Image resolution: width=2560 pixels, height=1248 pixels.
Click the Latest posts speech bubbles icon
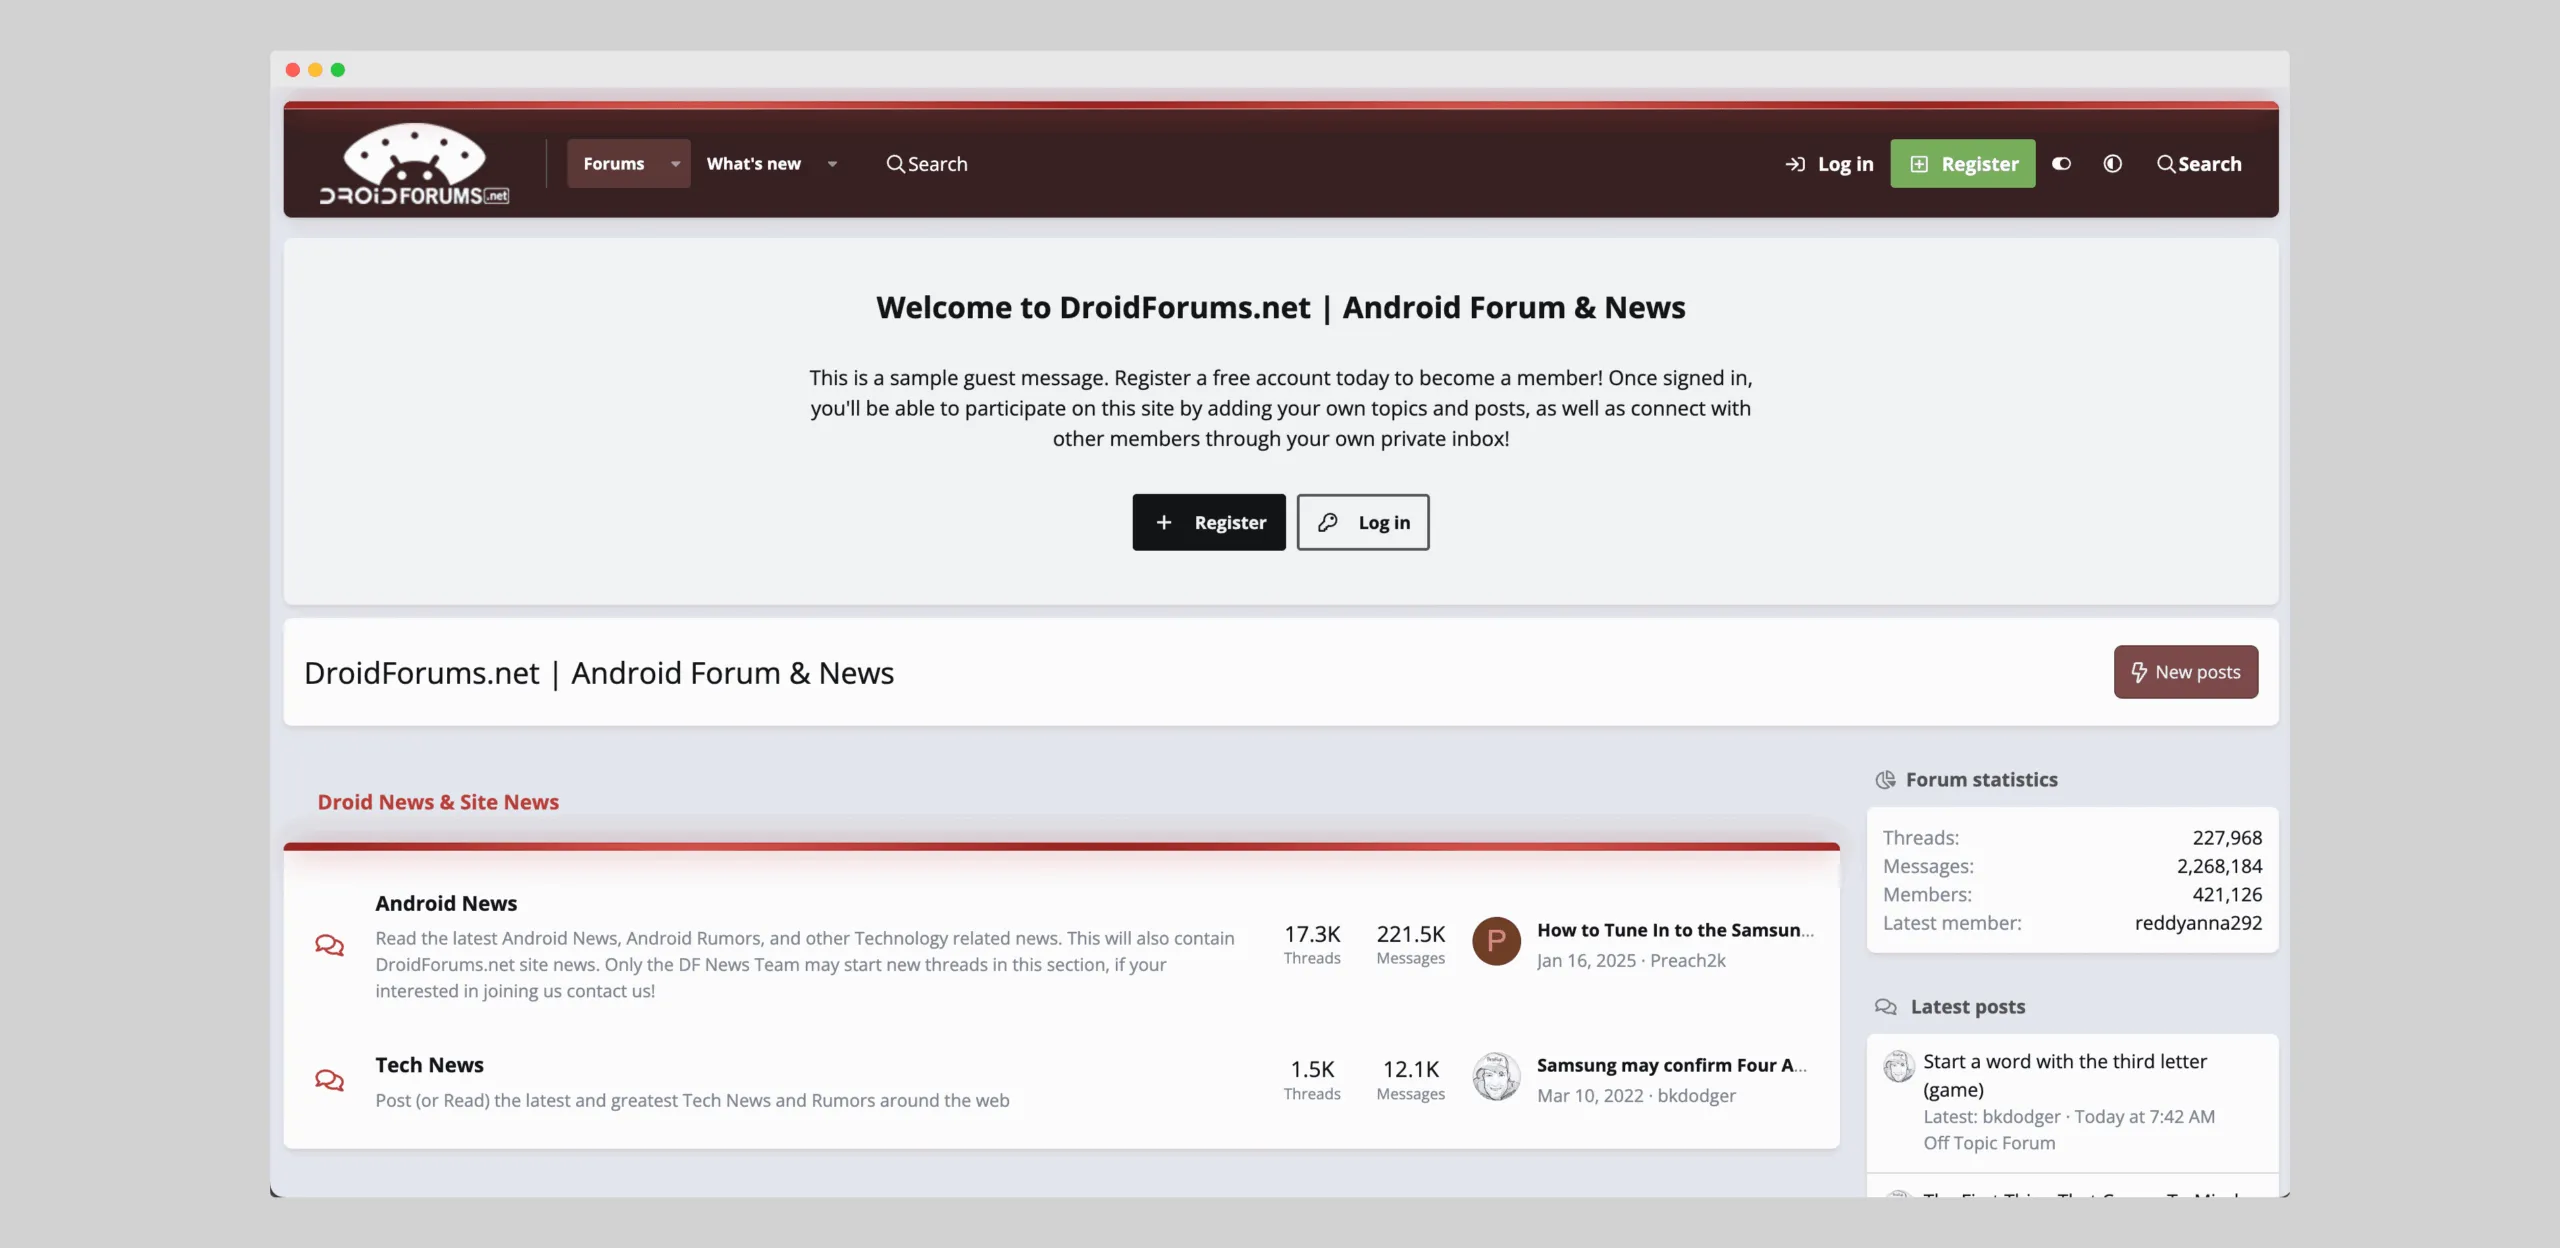[1887, 1007]
